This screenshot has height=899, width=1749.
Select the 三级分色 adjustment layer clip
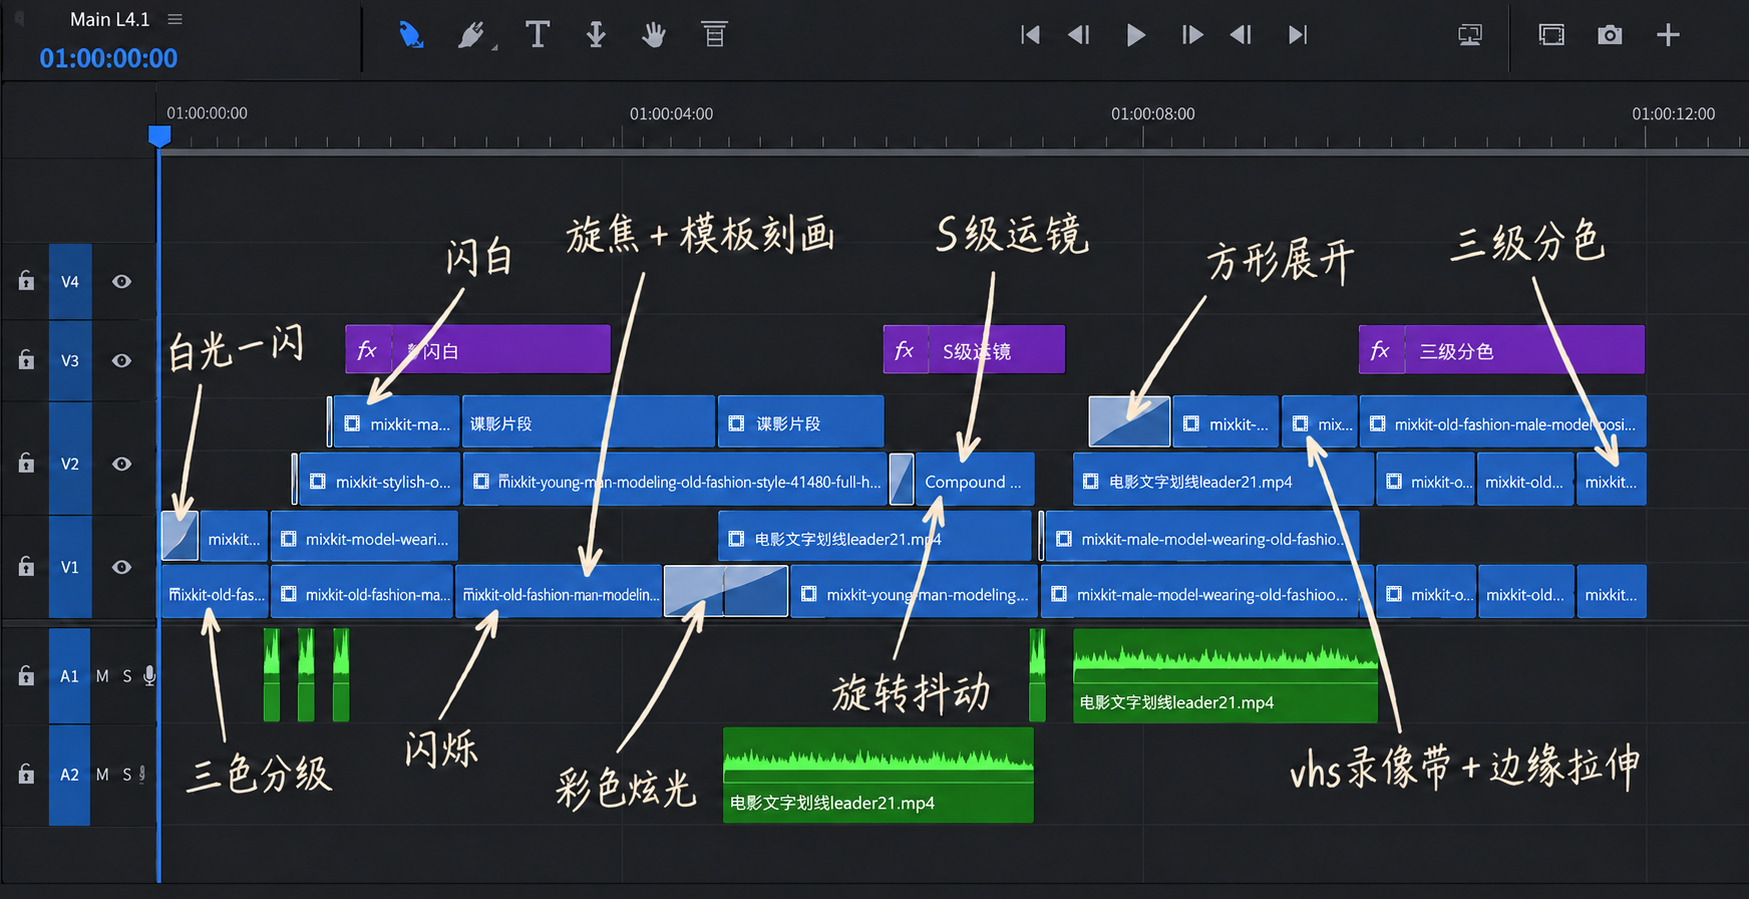tap(1502, 350)
